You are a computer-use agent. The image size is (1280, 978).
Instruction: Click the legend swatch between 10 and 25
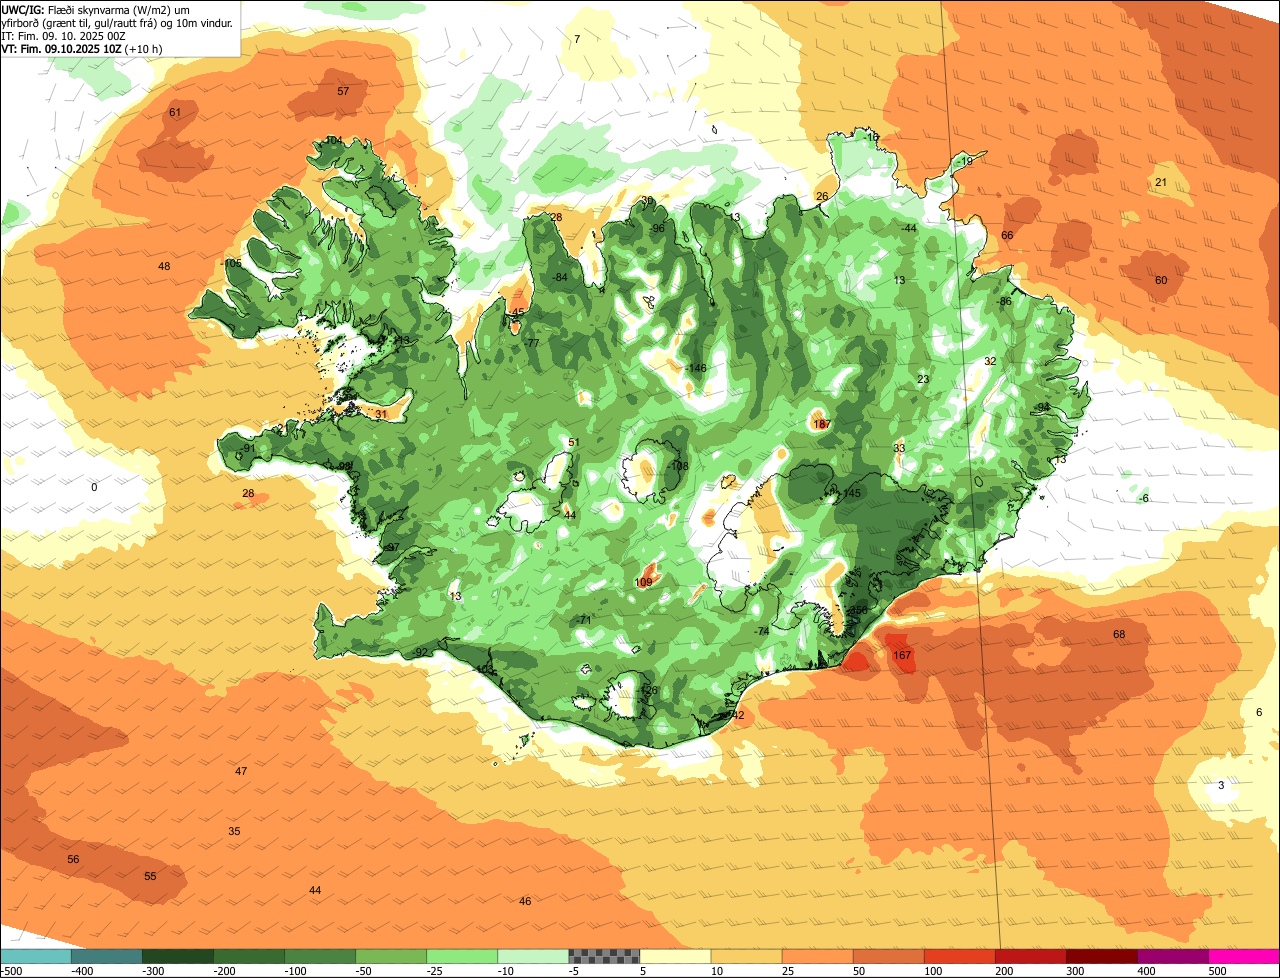pos(746,956)
